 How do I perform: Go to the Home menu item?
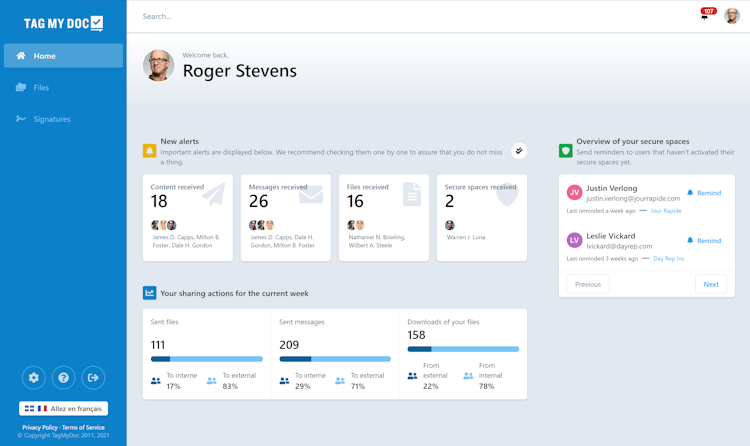point(63,56)
